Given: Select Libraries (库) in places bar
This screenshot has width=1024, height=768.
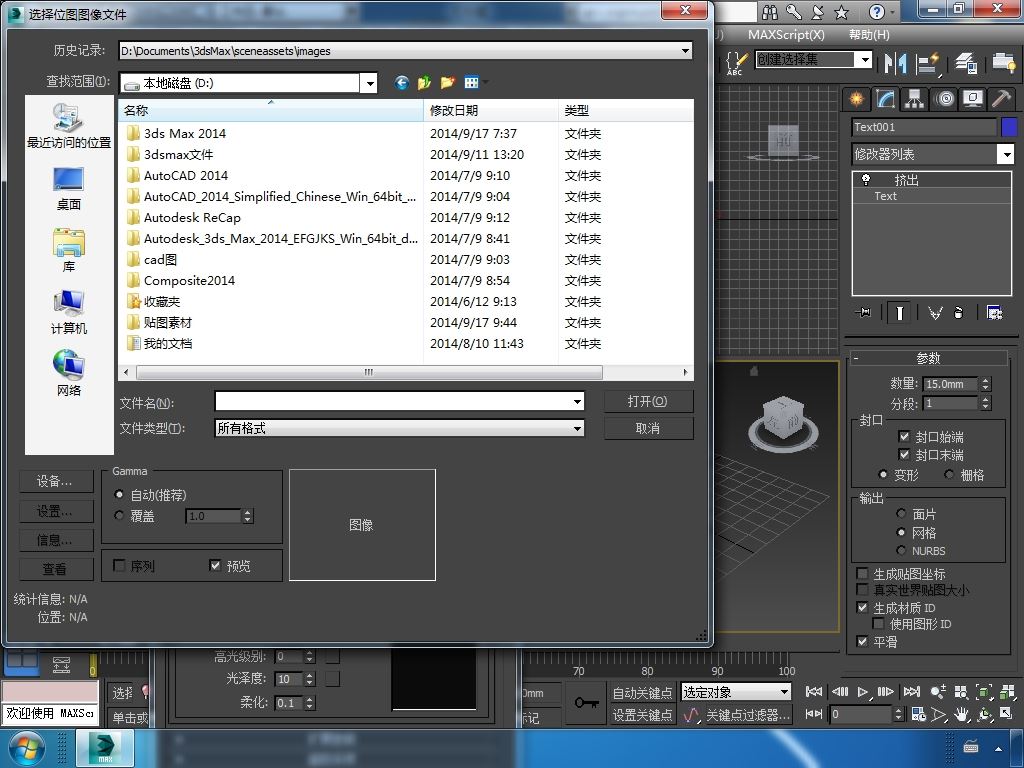Looking at the screenshot, I should [69, 250].
